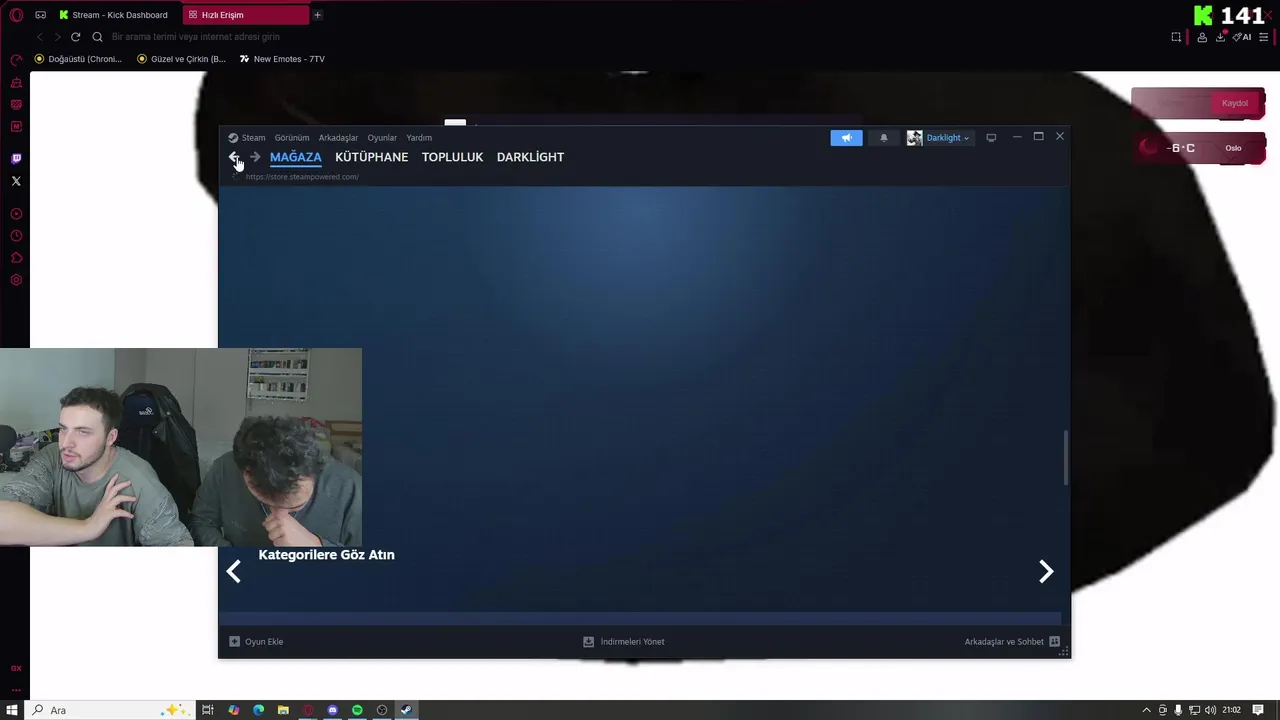Open Opera sidebar extensions cube icon
Screen dimensions: 1280x720
tap(16, 258)
